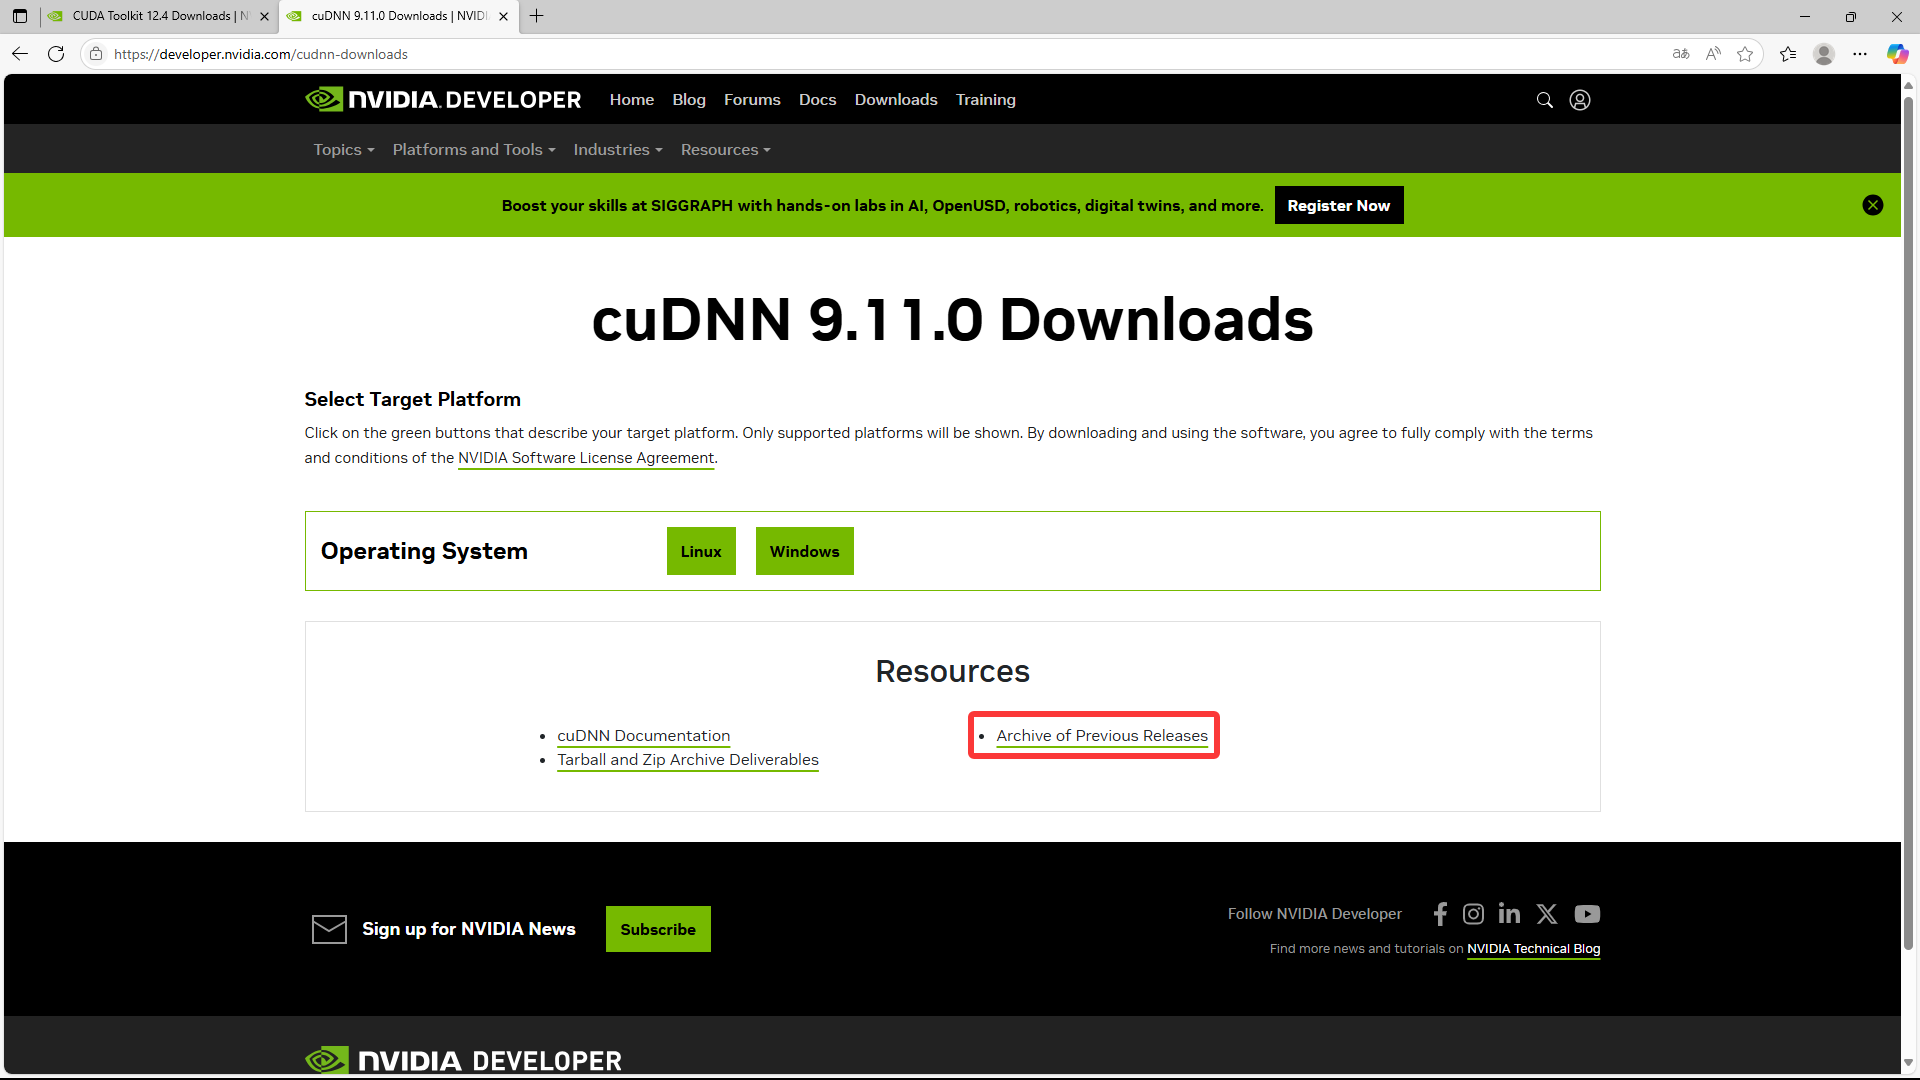The height and width of the screenshot is (1080, 1920).
Task: Switch to CUDA Toolkit 12.4 Downloads tab
Action: [160, 16]
